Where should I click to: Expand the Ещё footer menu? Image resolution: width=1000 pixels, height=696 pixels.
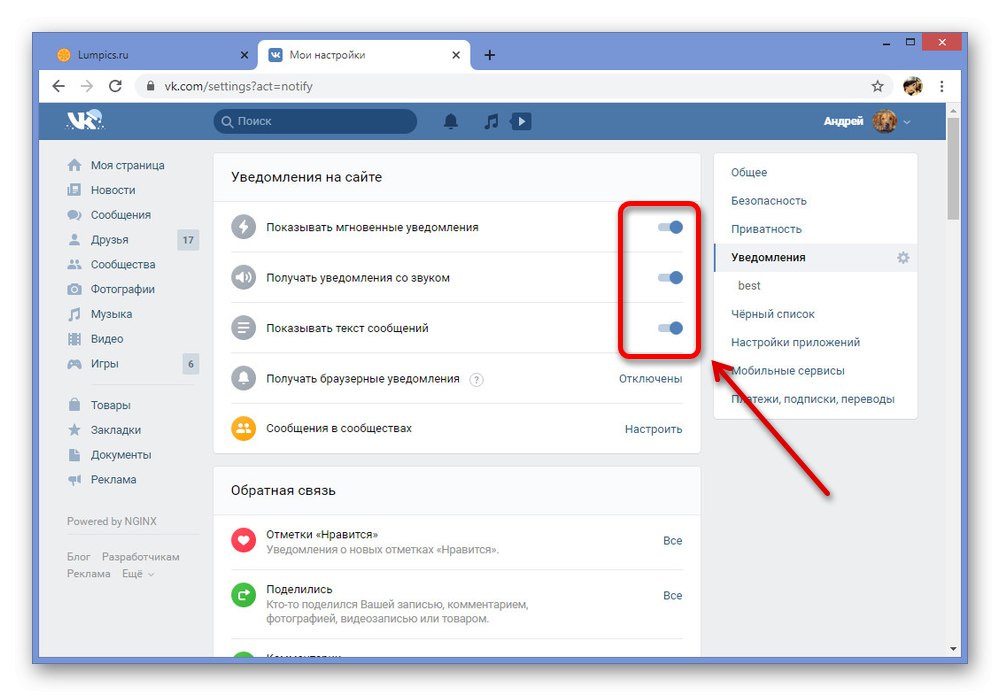(x=138, y=574)
